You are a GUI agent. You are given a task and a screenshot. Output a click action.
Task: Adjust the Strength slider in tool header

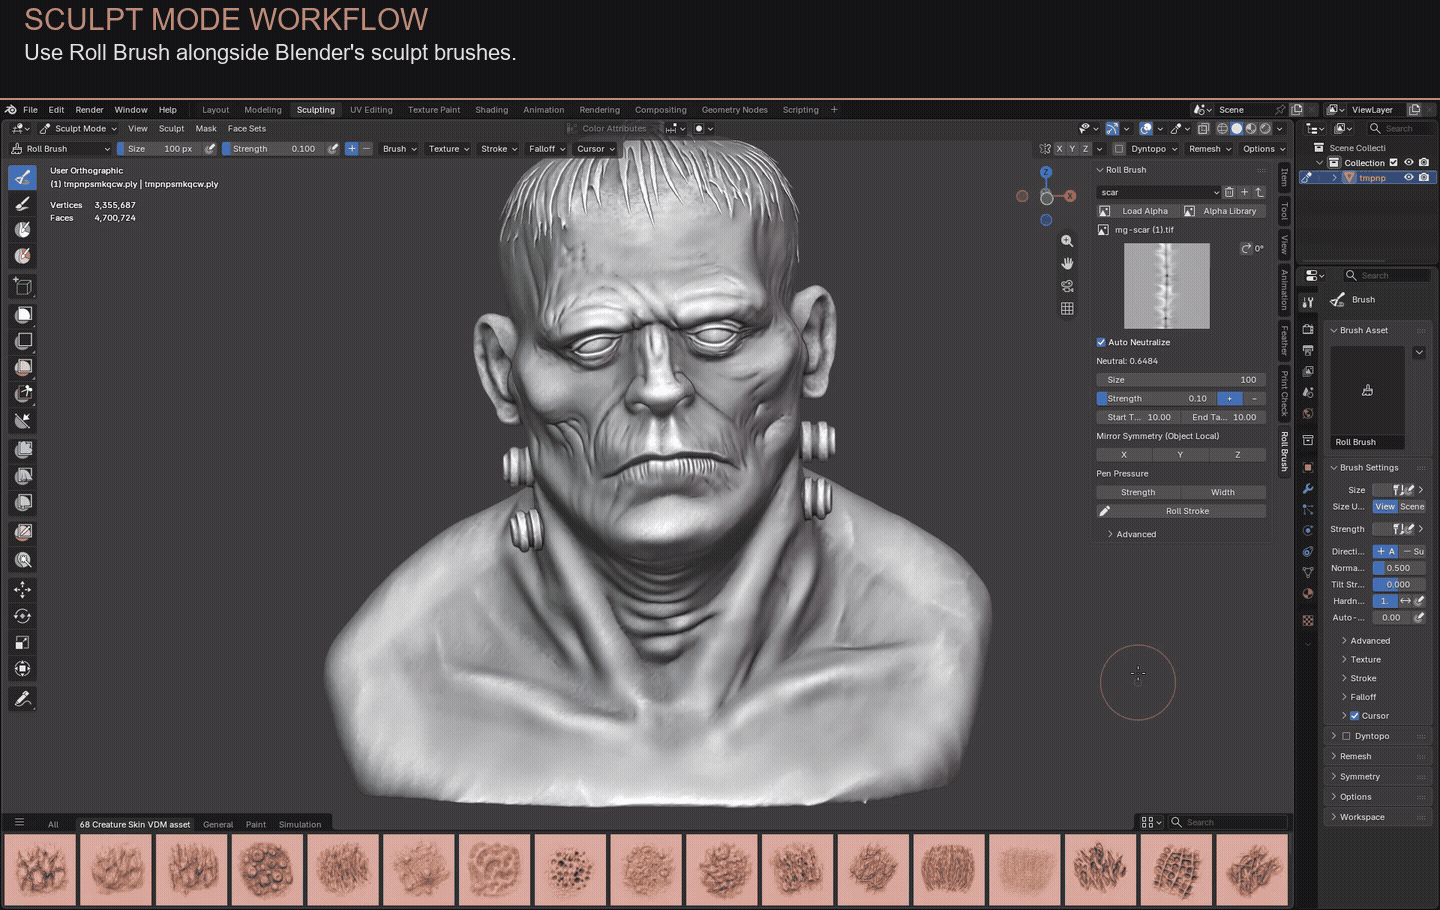(x=273, y=149)
